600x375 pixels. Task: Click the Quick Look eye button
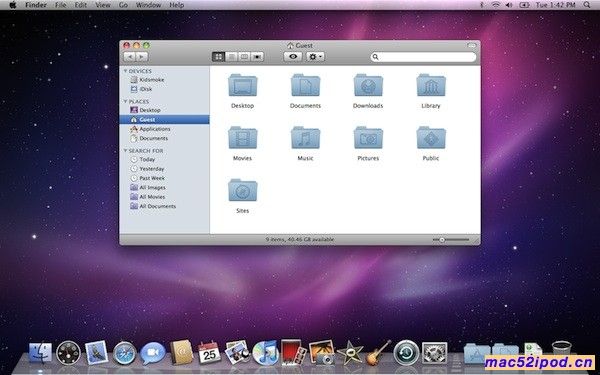coord(293,57)
